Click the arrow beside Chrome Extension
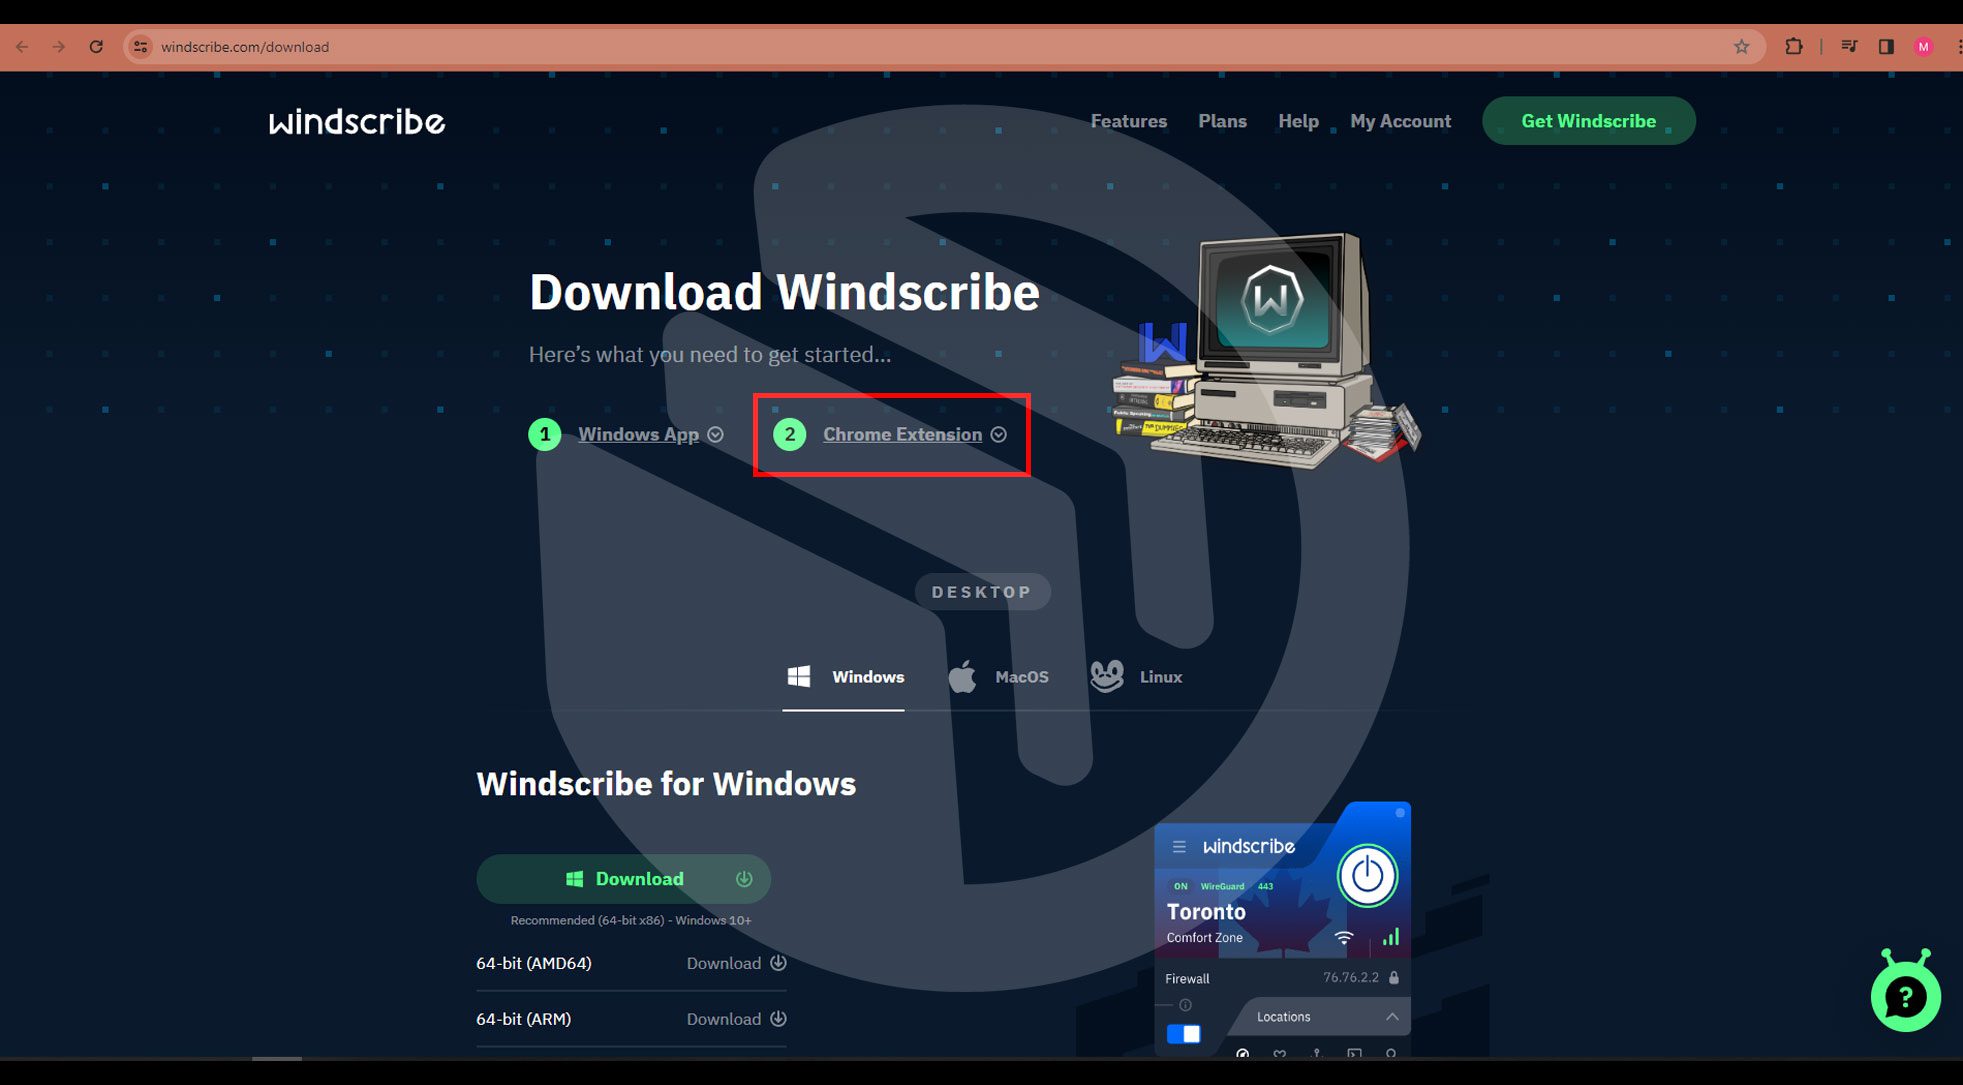This screenshot has width=1963, height=1085. coord(998,434)
